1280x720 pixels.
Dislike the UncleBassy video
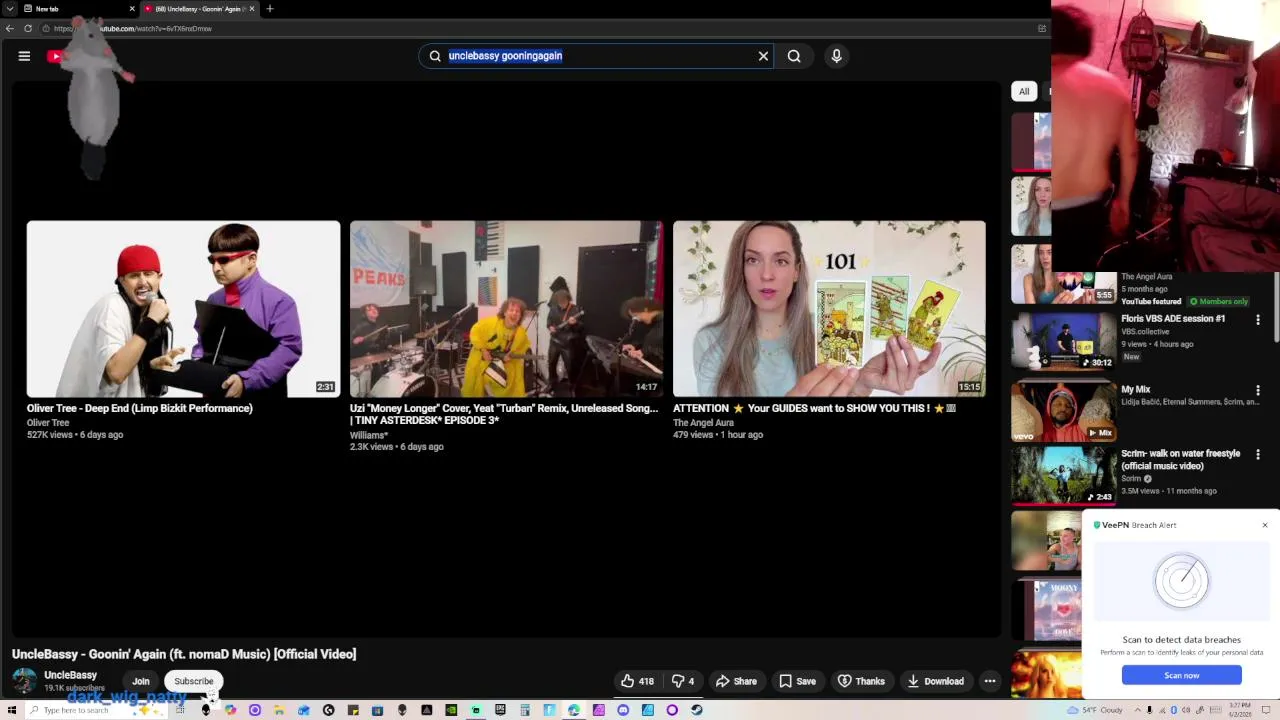[x=683, y=681]
